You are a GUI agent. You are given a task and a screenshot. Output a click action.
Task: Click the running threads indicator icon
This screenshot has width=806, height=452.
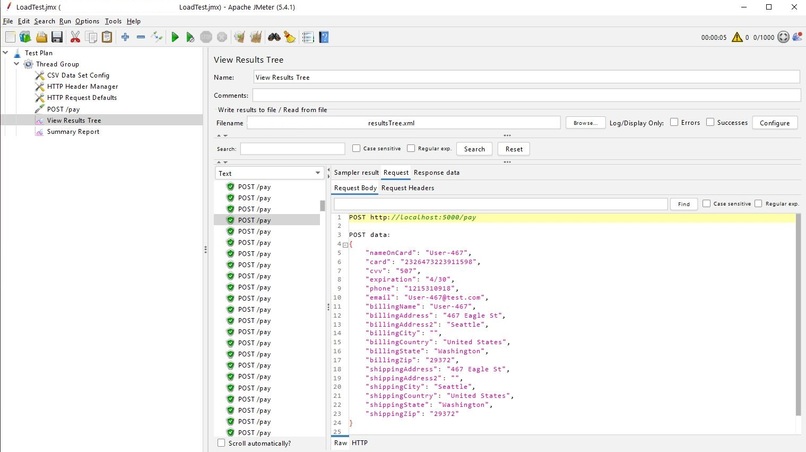pos(783,37)
